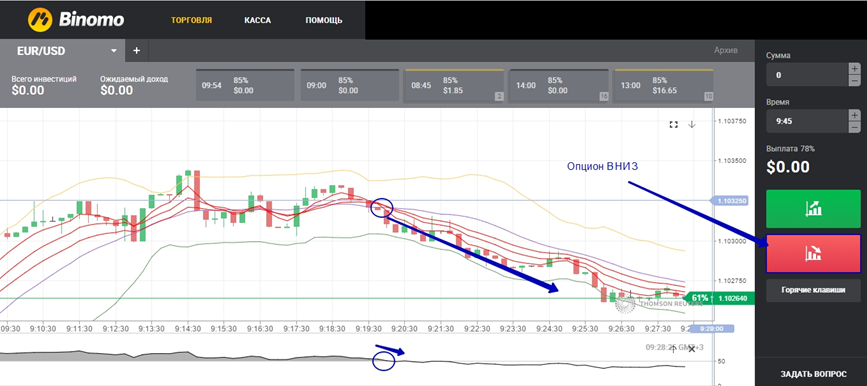The width and height of the screenshot is (867, 386).
Task: Click the Binomo logo
Action: 76,20
